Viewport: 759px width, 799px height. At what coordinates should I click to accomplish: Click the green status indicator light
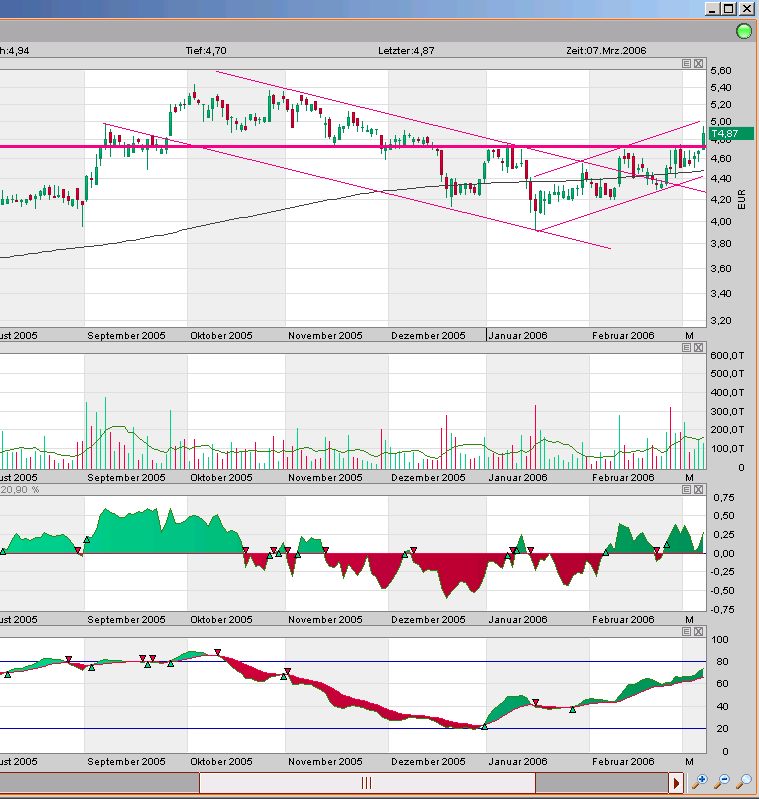coord(744,32)
